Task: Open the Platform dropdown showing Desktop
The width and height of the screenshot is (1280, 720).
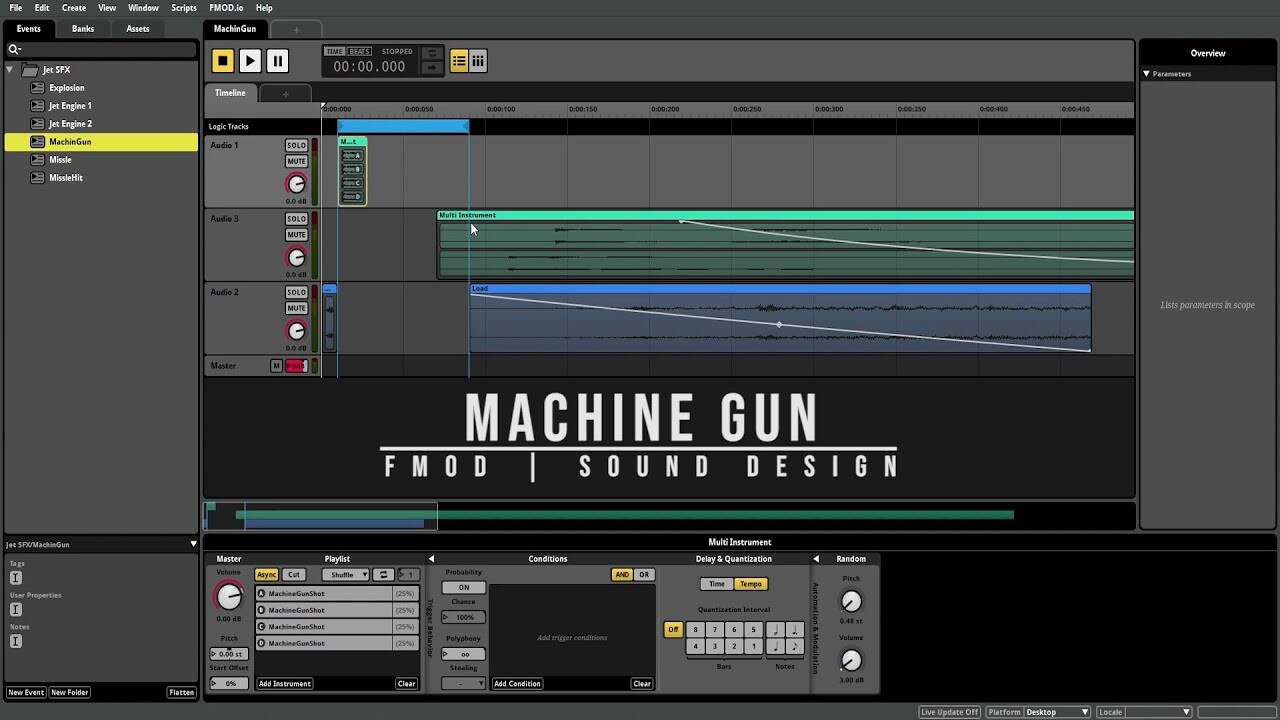Action: (x=1057, y=711)
